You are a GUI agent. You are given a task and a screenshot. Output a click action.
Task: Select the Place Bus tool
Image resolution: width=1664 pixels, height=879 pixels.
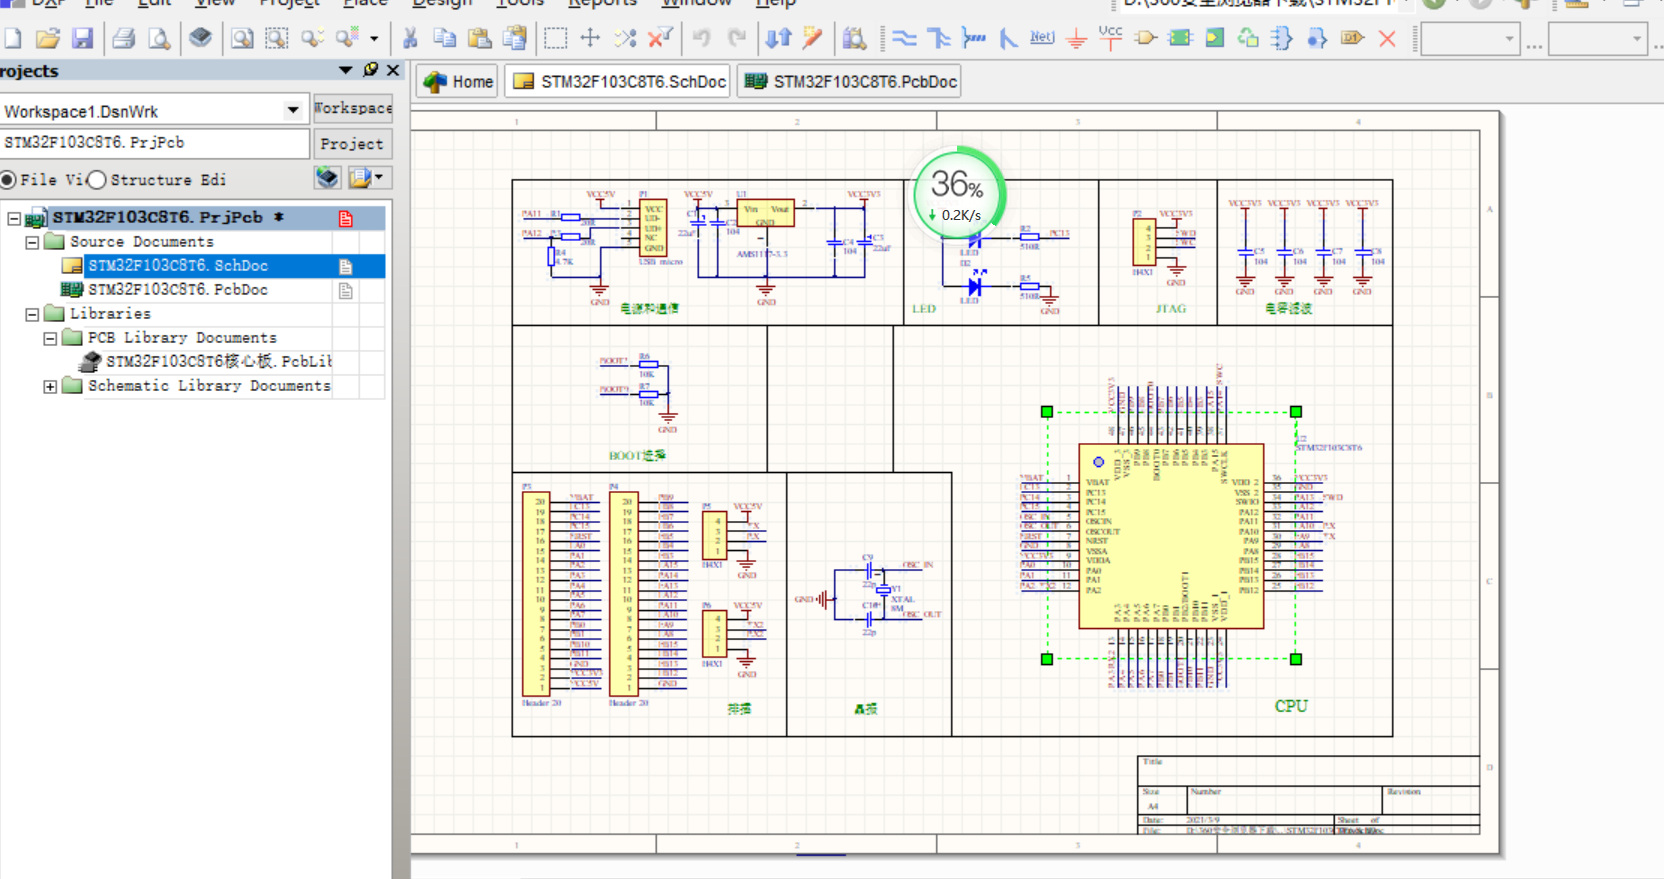pyautogui.click(x=939, y=39)
